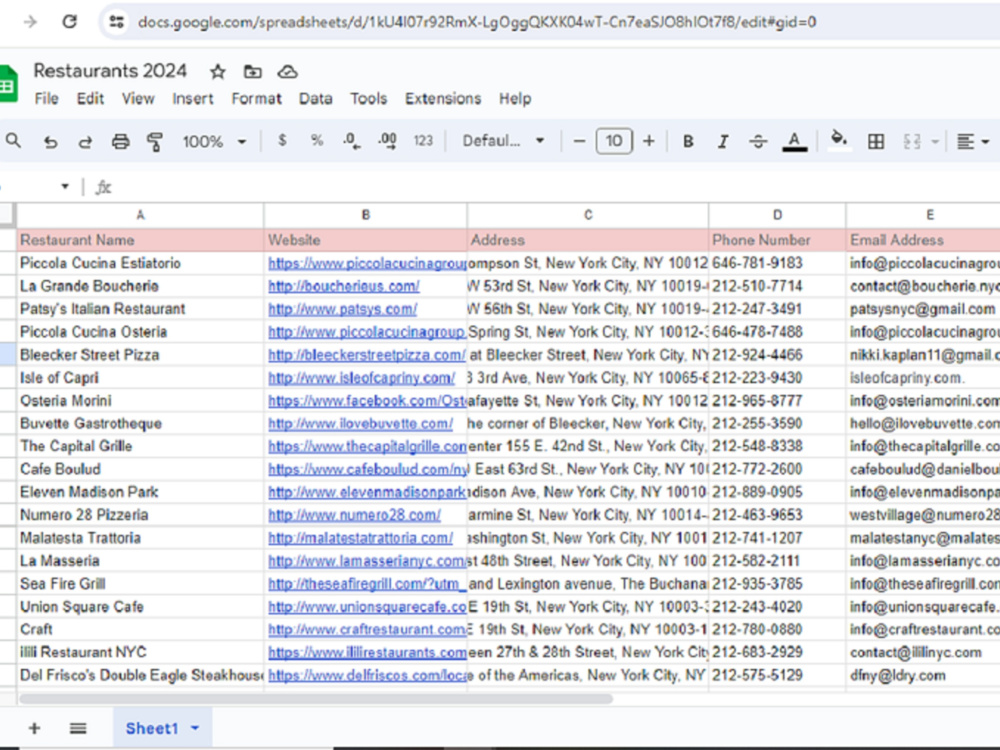Open the Tools menu
The width and height of the screenshot is (1000, 750).
[x=368, y=99]
